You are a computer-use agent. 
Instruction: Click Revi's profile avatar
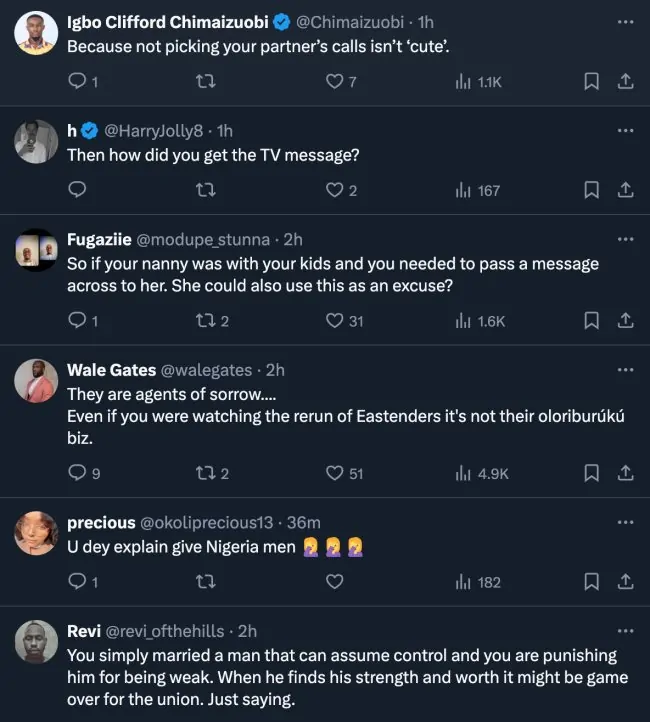(35, 642)
